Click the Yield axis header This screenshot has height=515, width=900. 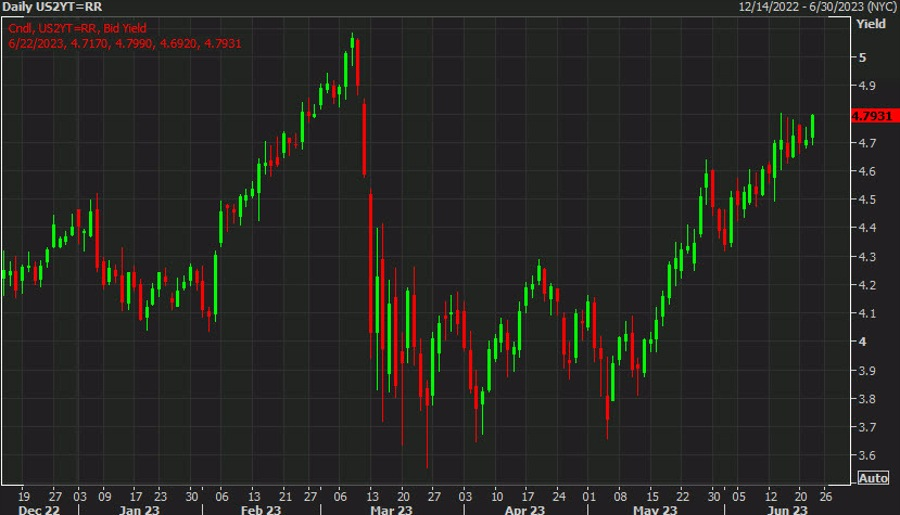pyautogui.click(x=875, y=24)
